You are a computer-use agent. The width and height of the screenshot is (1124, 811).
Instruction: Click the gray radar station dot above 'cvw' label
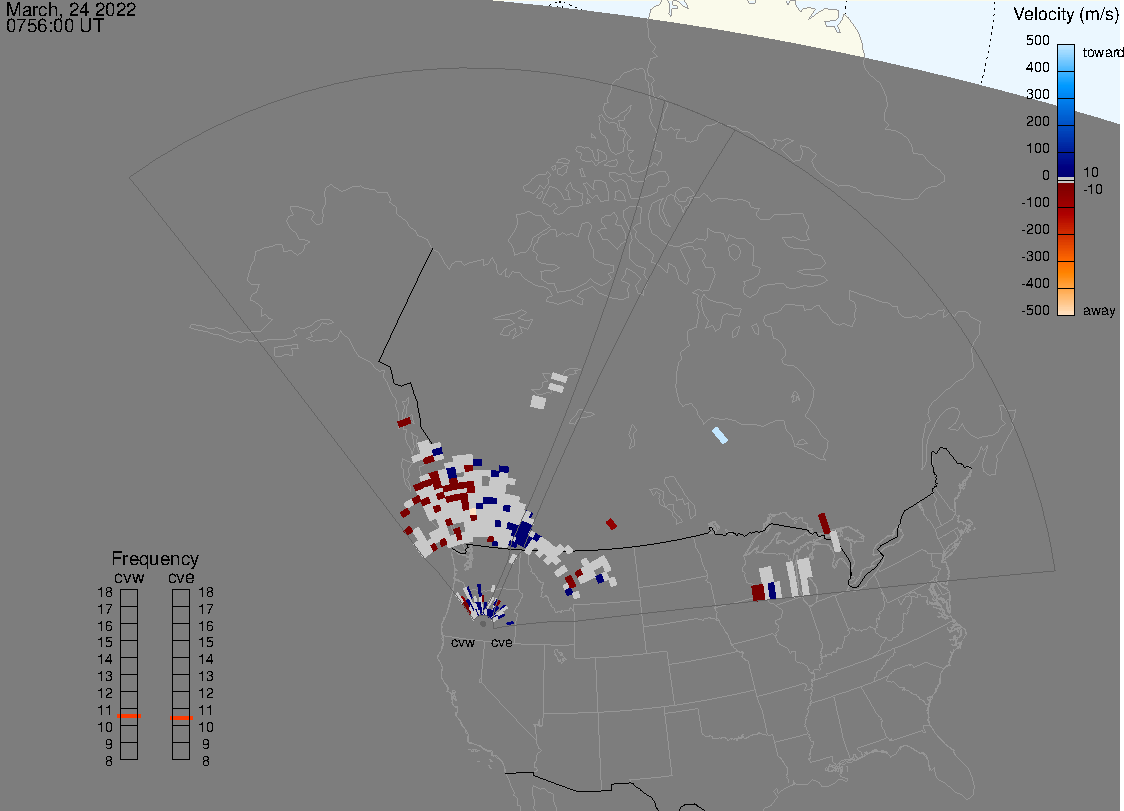483,624
